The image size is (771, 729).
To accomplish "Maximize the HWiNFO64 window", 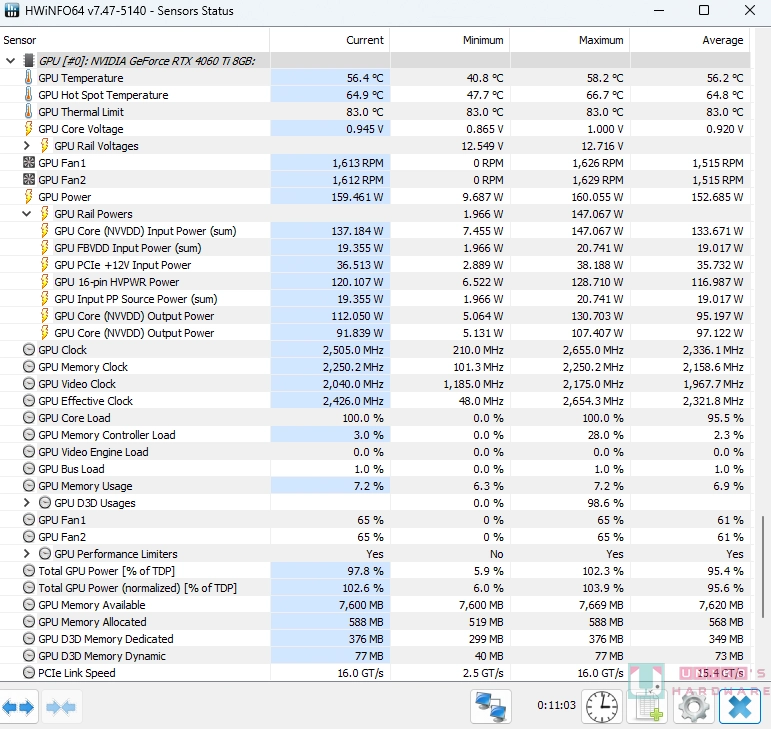I will [x=704, y=10].
